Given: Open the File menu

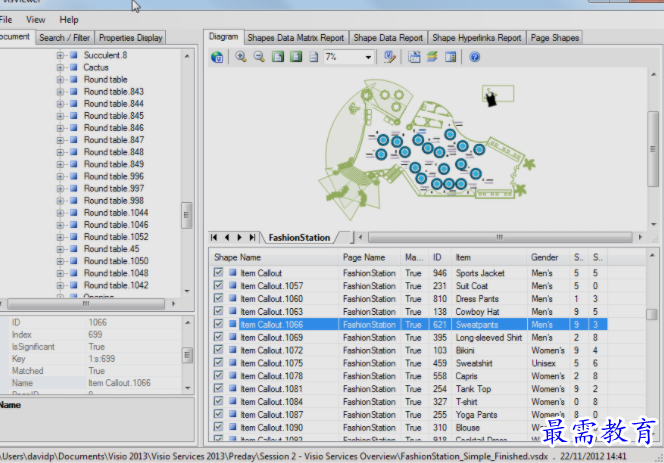Looking at the screenshot, I should pyautogui.click(x=6, y=19).
